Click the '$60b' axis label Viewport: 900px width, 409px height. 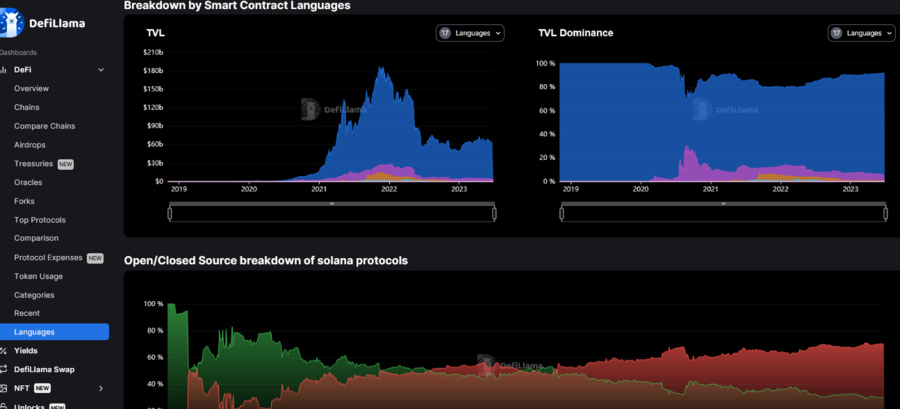155,145
